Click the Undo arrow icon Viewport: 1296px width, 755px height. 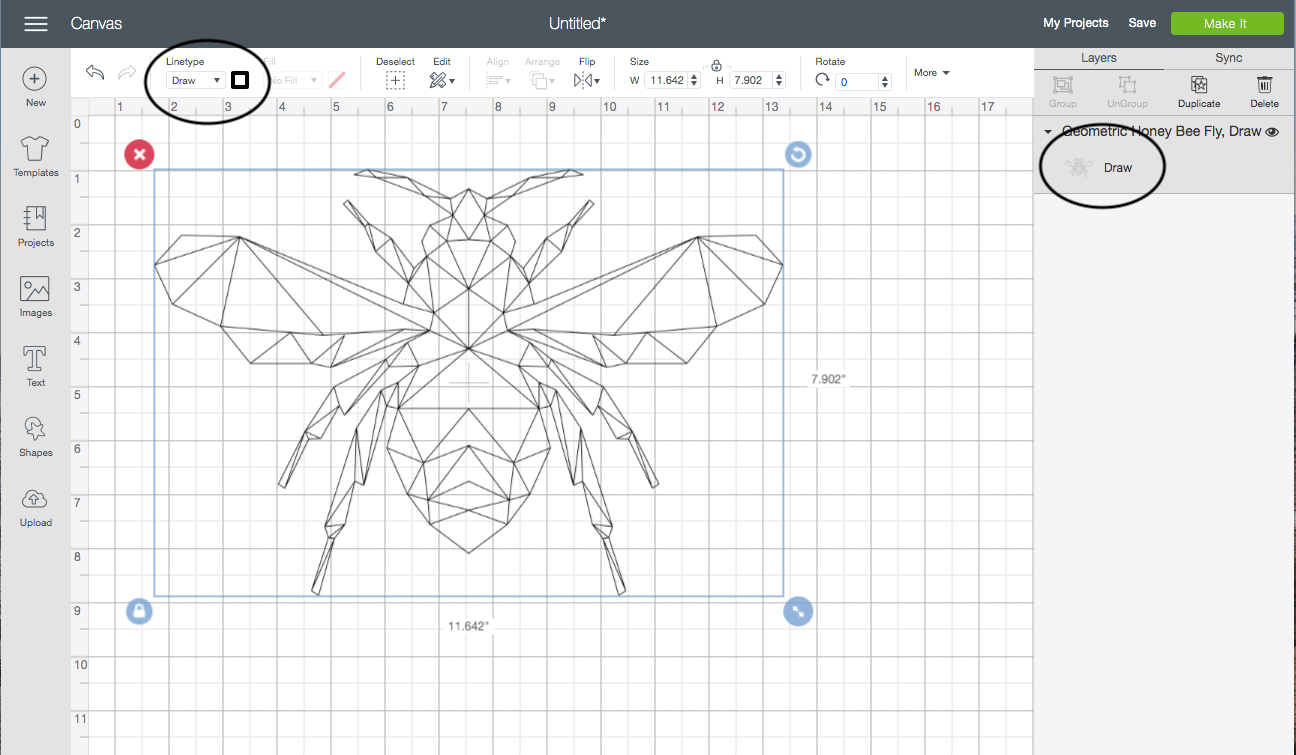(x=95, y=73)
